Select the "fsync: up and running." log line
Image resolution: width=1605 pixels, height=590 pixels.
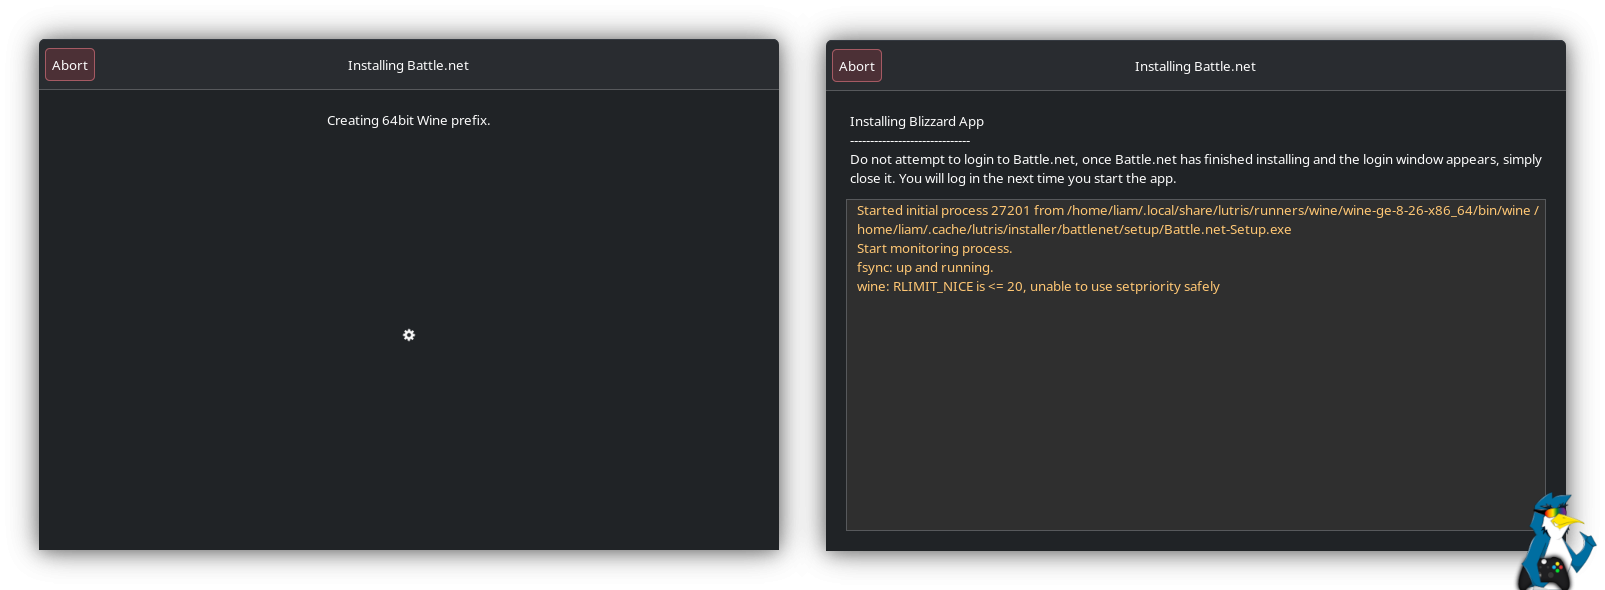[x=925, y=267]
